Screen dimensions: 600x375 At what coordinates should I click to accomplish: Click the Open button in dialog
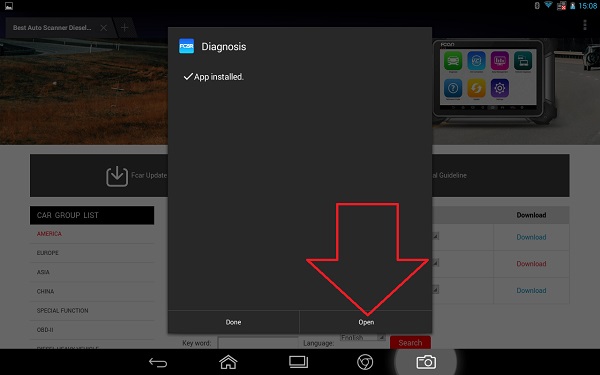pyautogui.click(x=366, y=322)
